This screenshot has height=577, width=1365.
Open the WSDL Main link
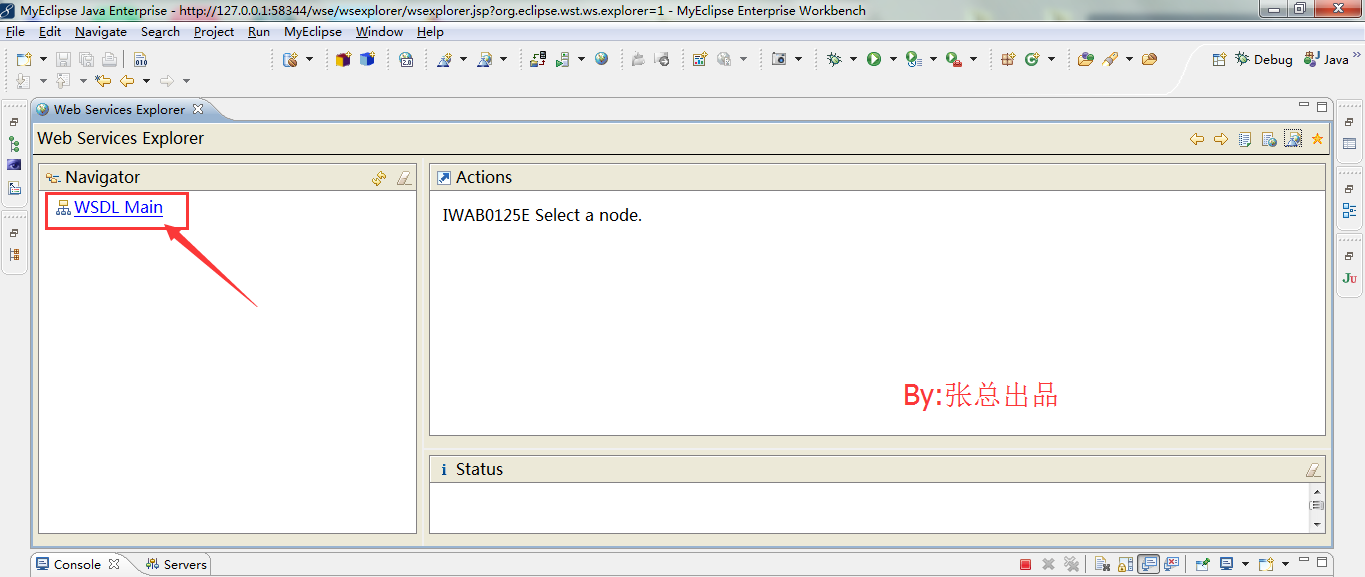[x=118, y=208]
